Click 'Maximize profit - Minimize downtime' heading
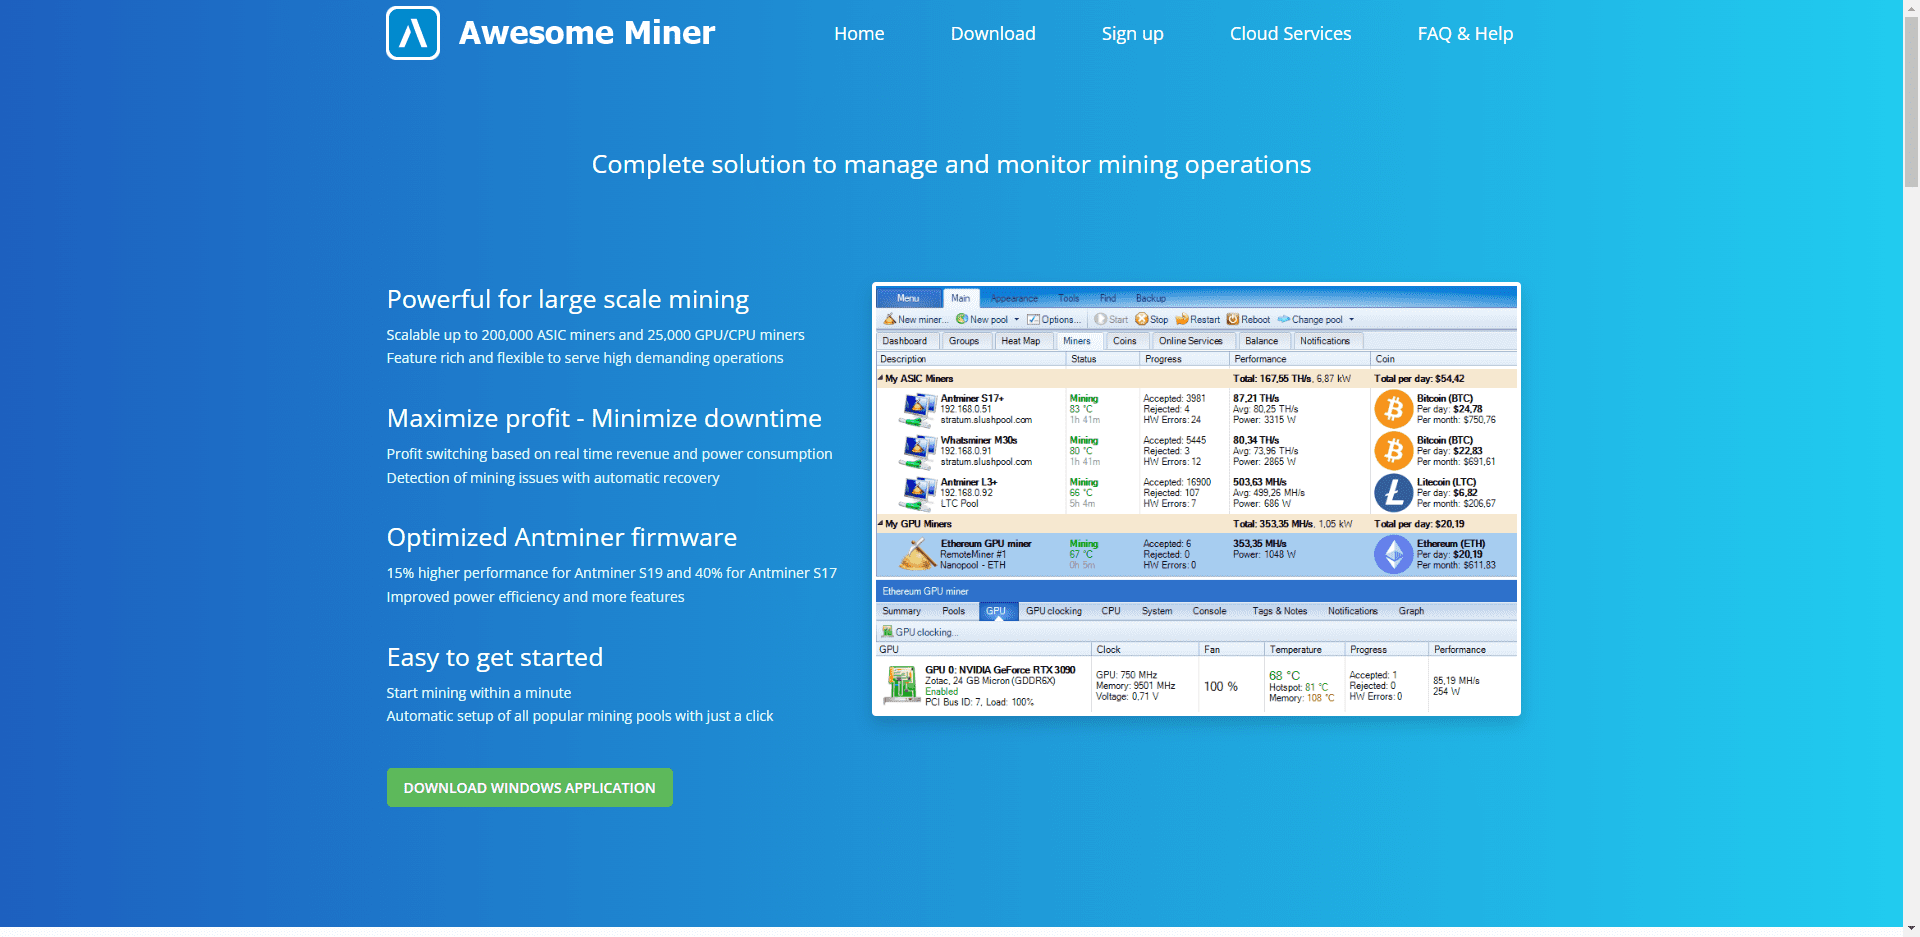Image resolution: width=1920 pixels, height=937 pixels. click(604, 418)
